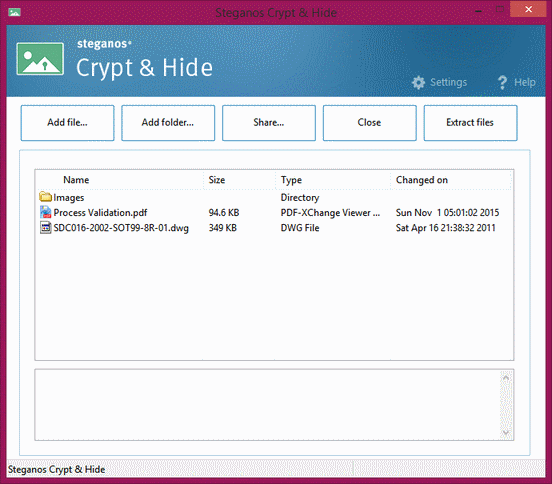Viewport: 552px width, 484px height.
Task: Click the Steganos Crypt & Hide logo image
Action: 40,59
